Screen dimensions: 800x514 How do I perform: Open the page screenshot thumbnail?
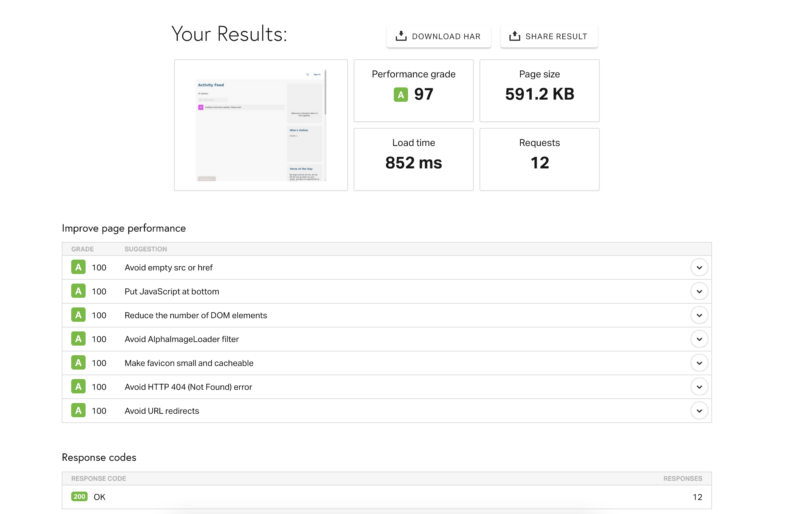click(x=261, y=125)
